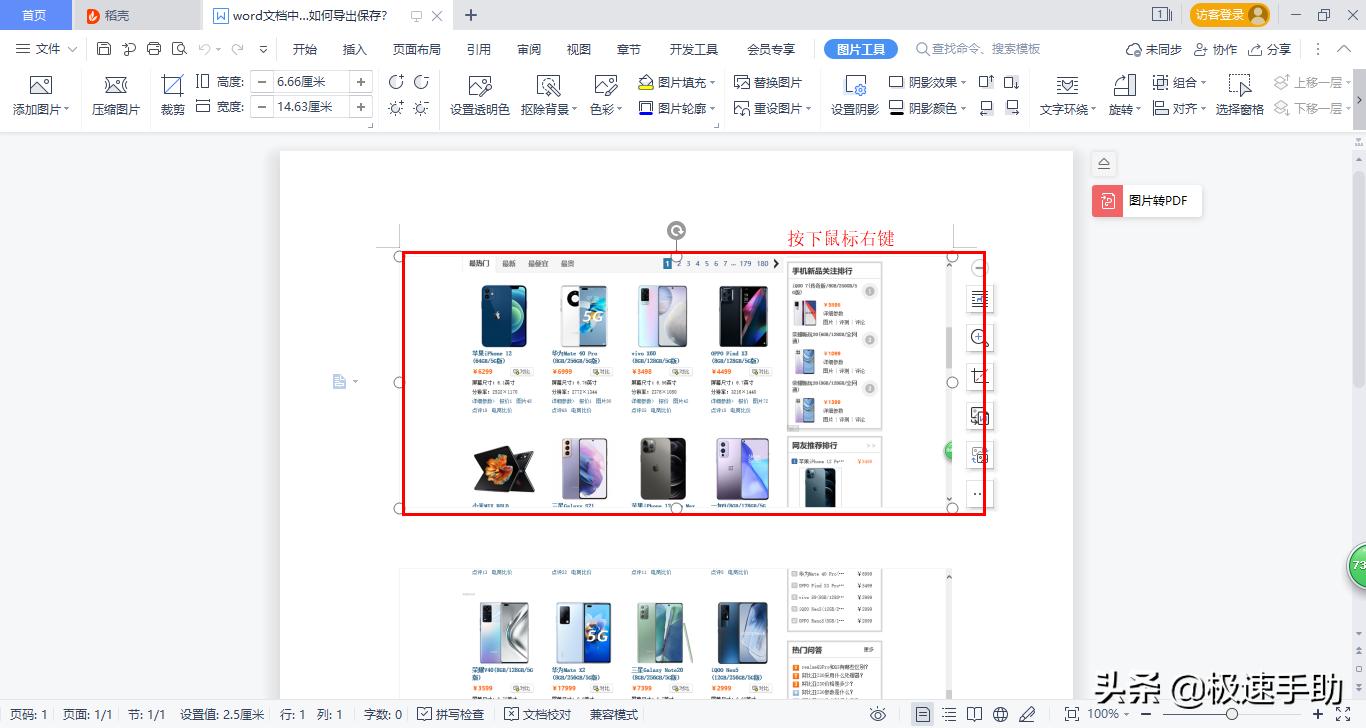The image size is (1366, 728).
Task: Switch to the 插入 ribbon tab
Action: point(354,48)
